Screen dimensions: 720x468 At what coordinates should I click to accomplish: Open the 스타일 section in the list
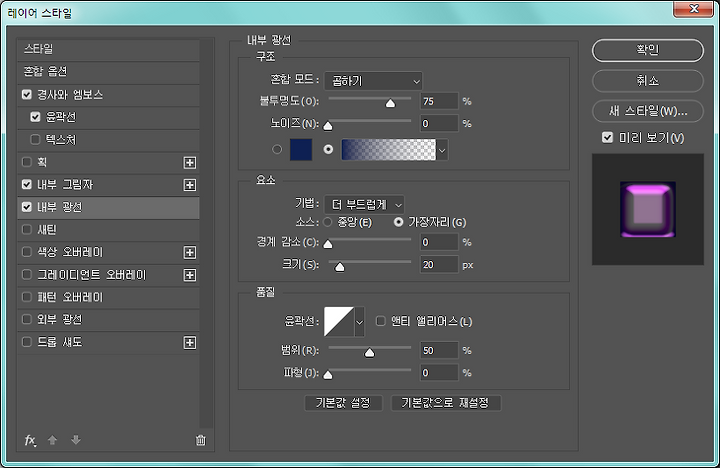tap(108, 49)
